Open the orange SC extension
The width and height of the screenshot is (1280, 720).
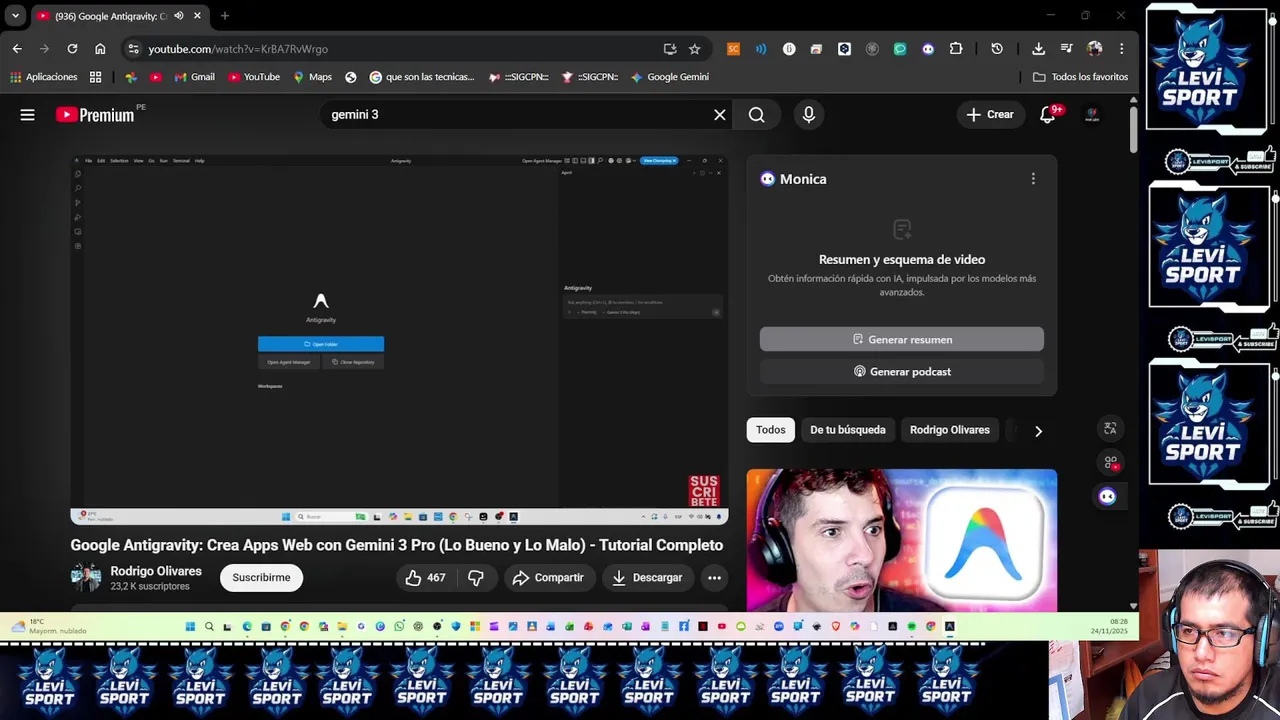[x=734, y=49]
